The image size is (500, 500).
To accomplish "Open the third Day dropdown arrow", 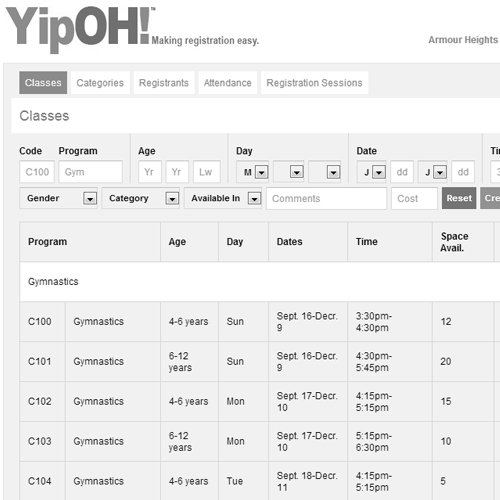I will (x=333, y=172).
